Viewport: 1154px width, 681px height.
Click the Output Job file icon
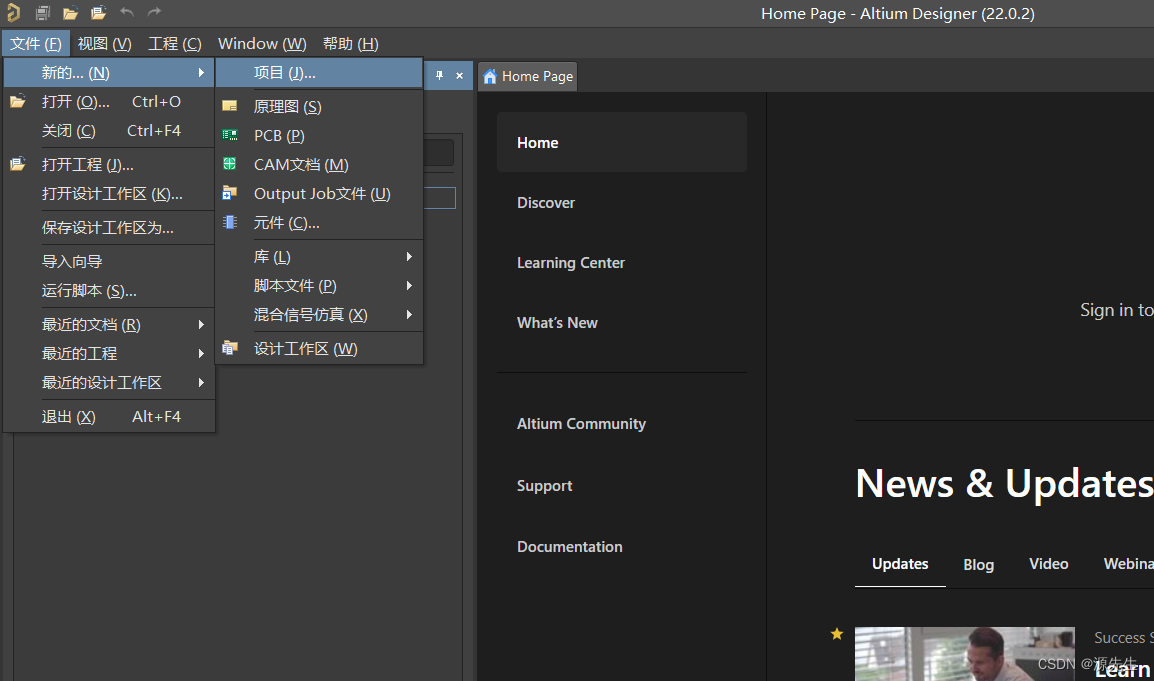(x=230, y=193)
